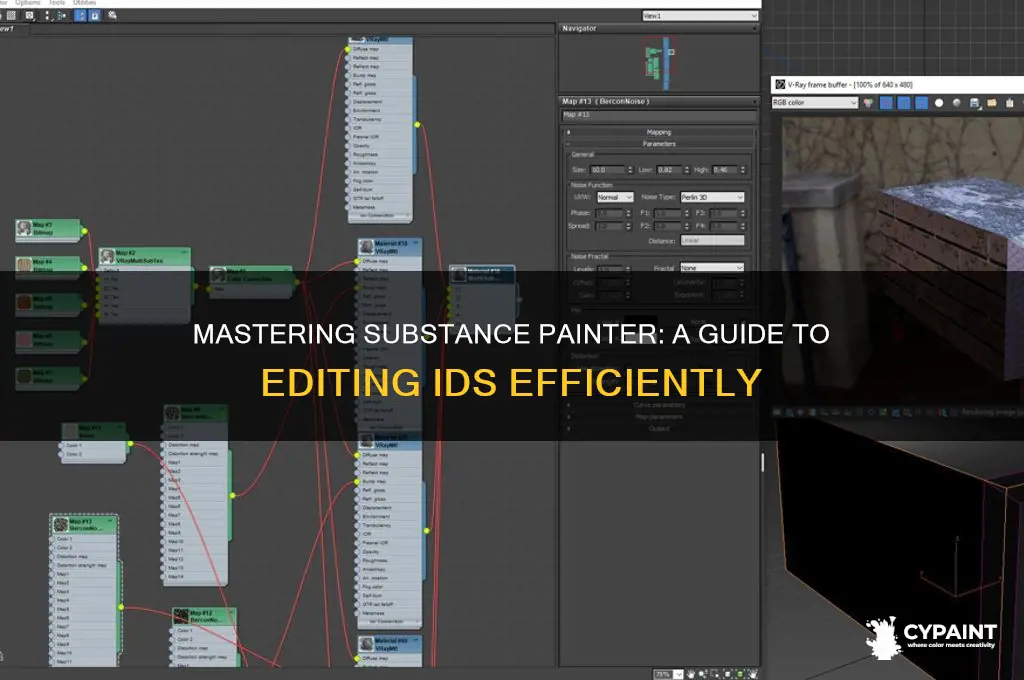The image size is (1024, 680).
Task: Click the clipboard icon in the frame buffer toolbar
Action: point(1010,103)
